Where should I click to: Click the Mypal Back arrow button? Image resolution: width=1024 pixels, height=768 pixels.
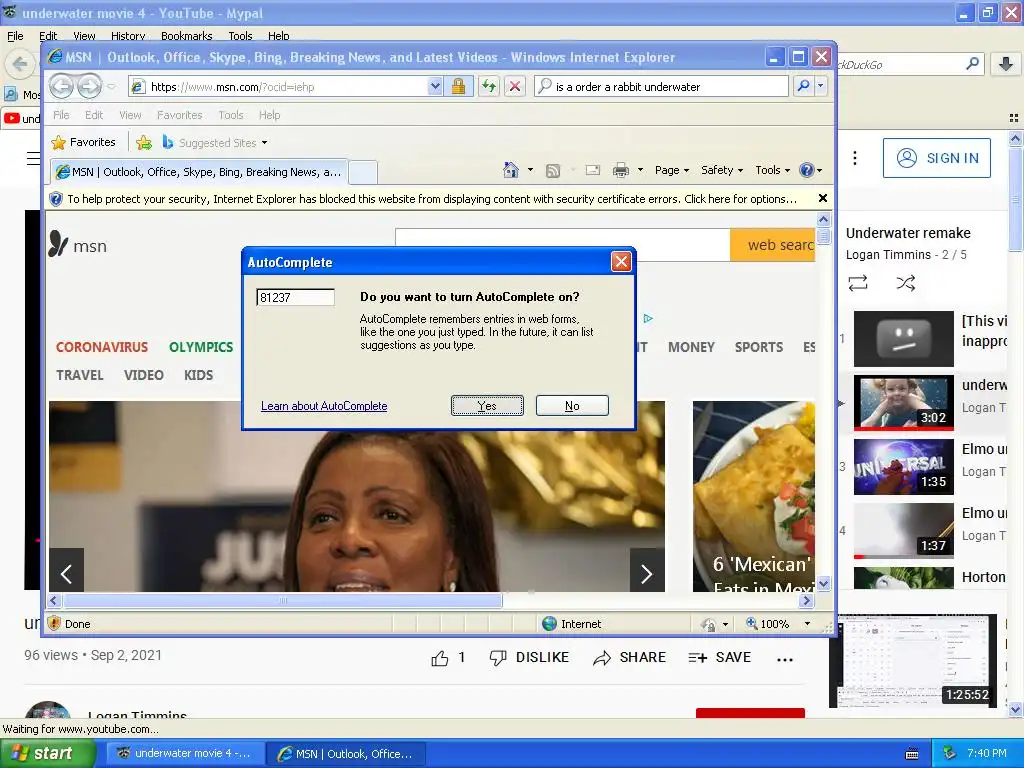(20, 64)
